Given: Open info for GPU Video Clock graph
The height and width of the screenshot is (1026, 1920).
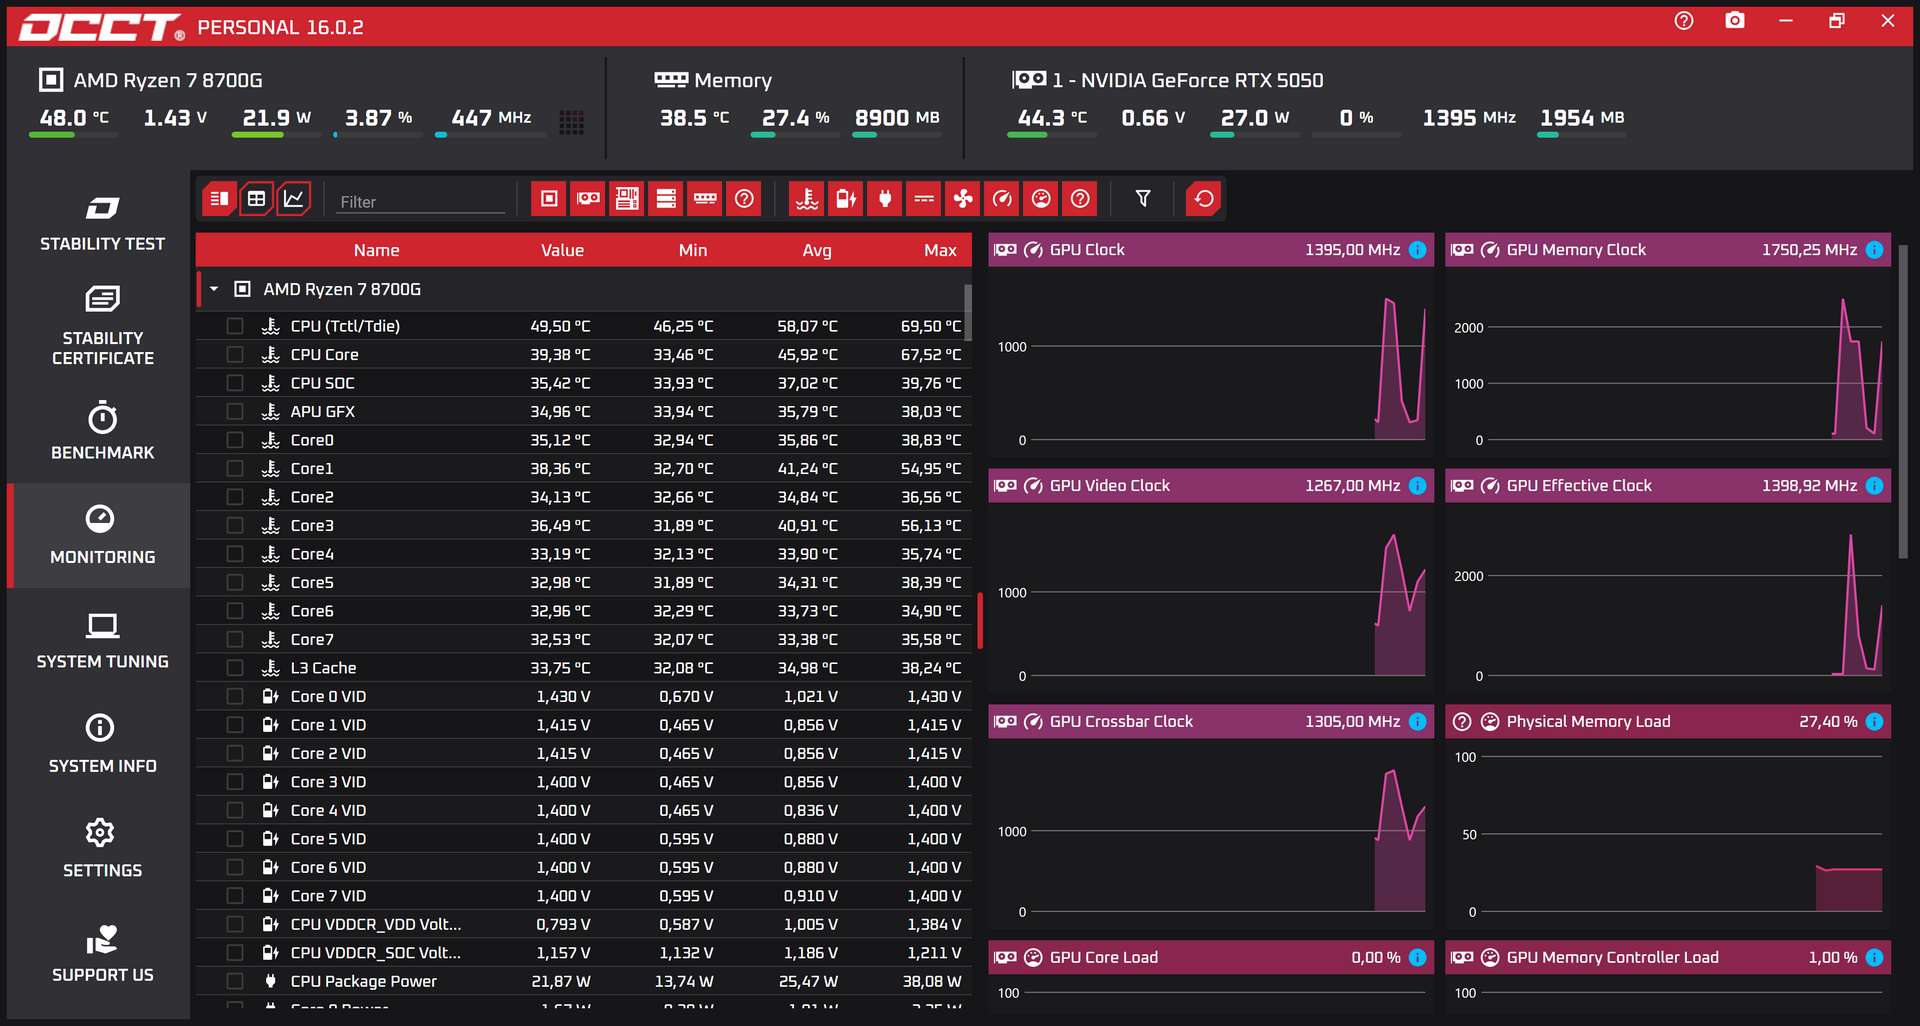Looking at the screenshot, I should point(1417,486).
